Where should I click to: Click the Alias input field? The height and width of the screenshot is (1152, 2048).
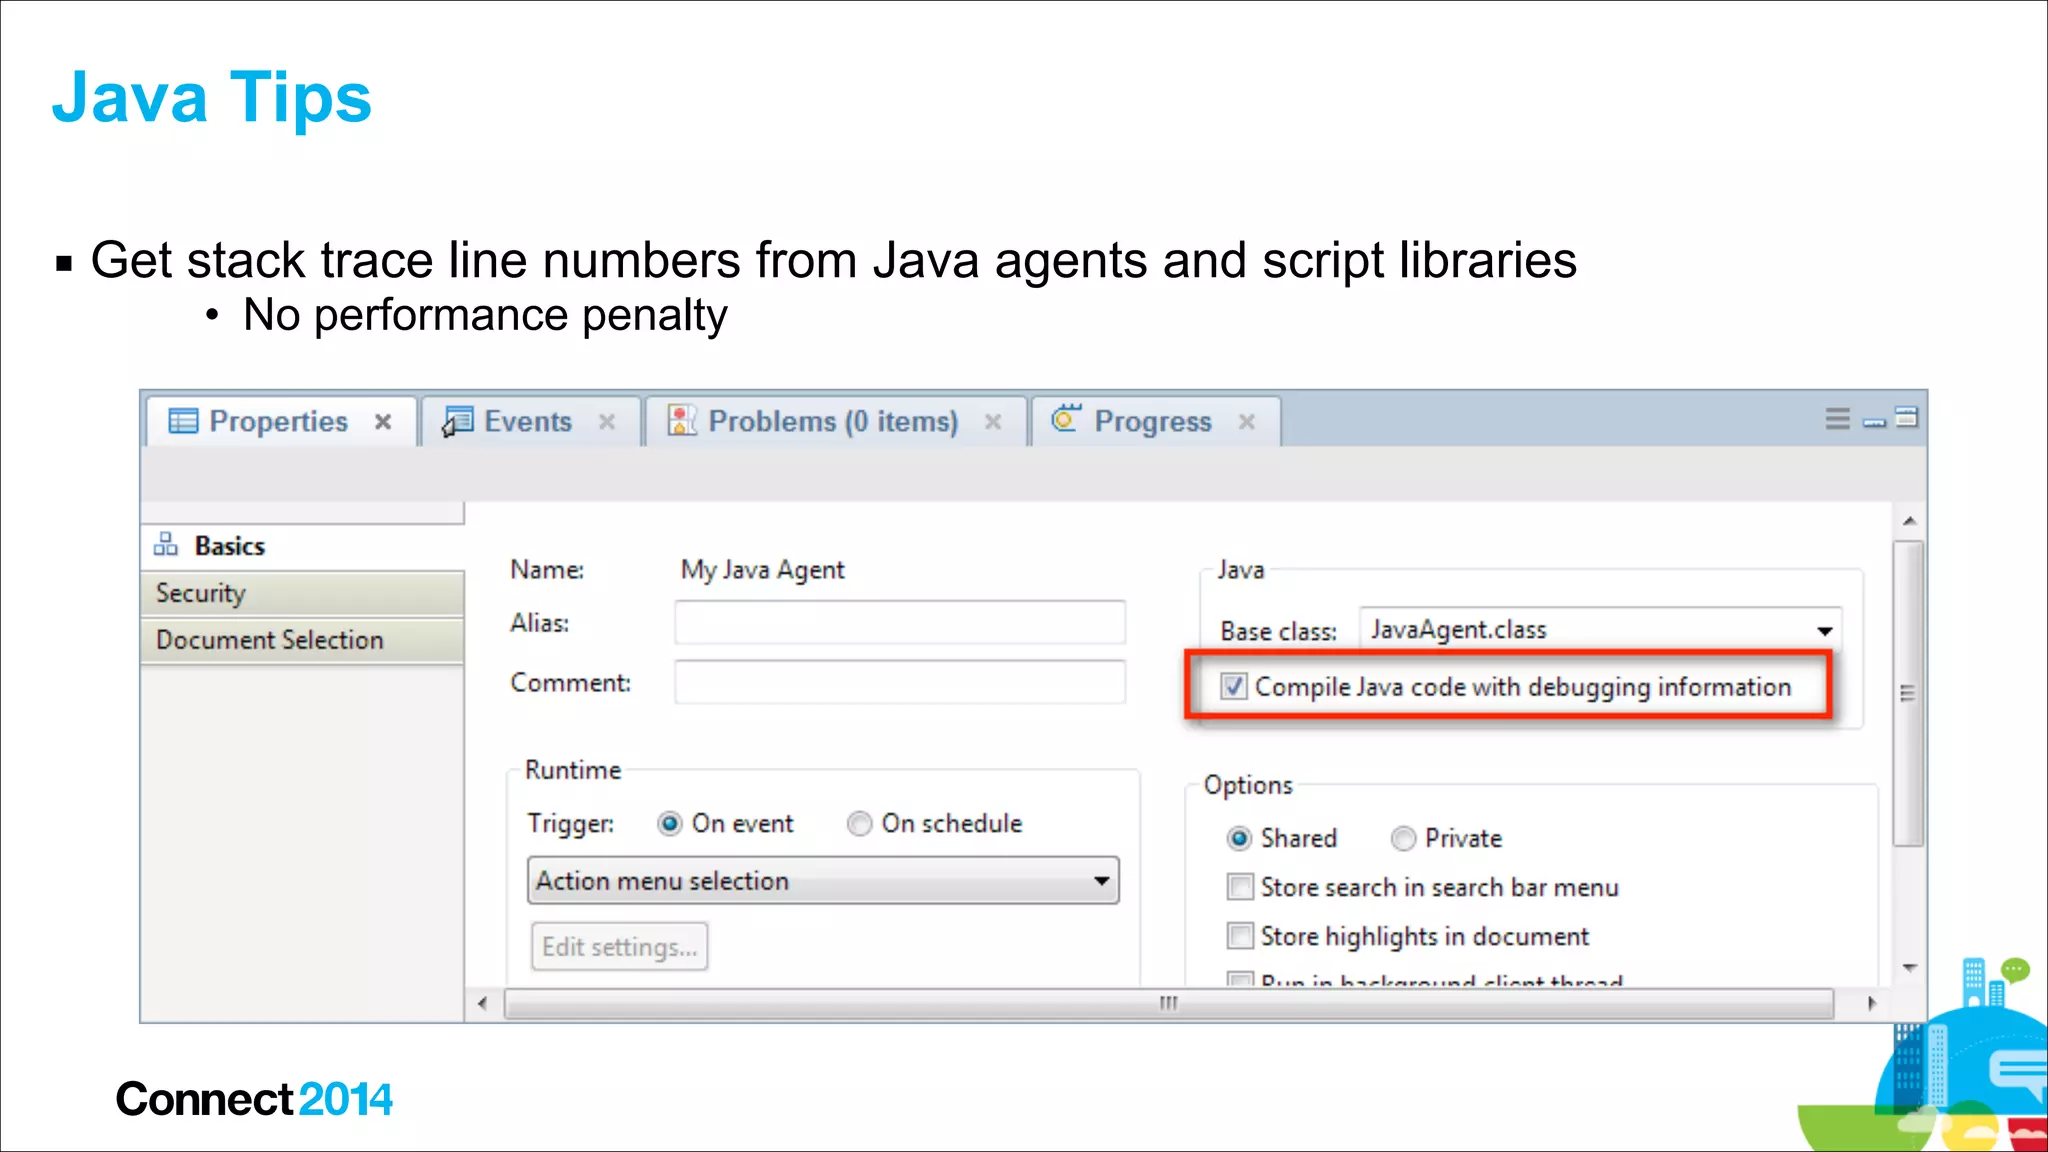click(x=900, y=623)
